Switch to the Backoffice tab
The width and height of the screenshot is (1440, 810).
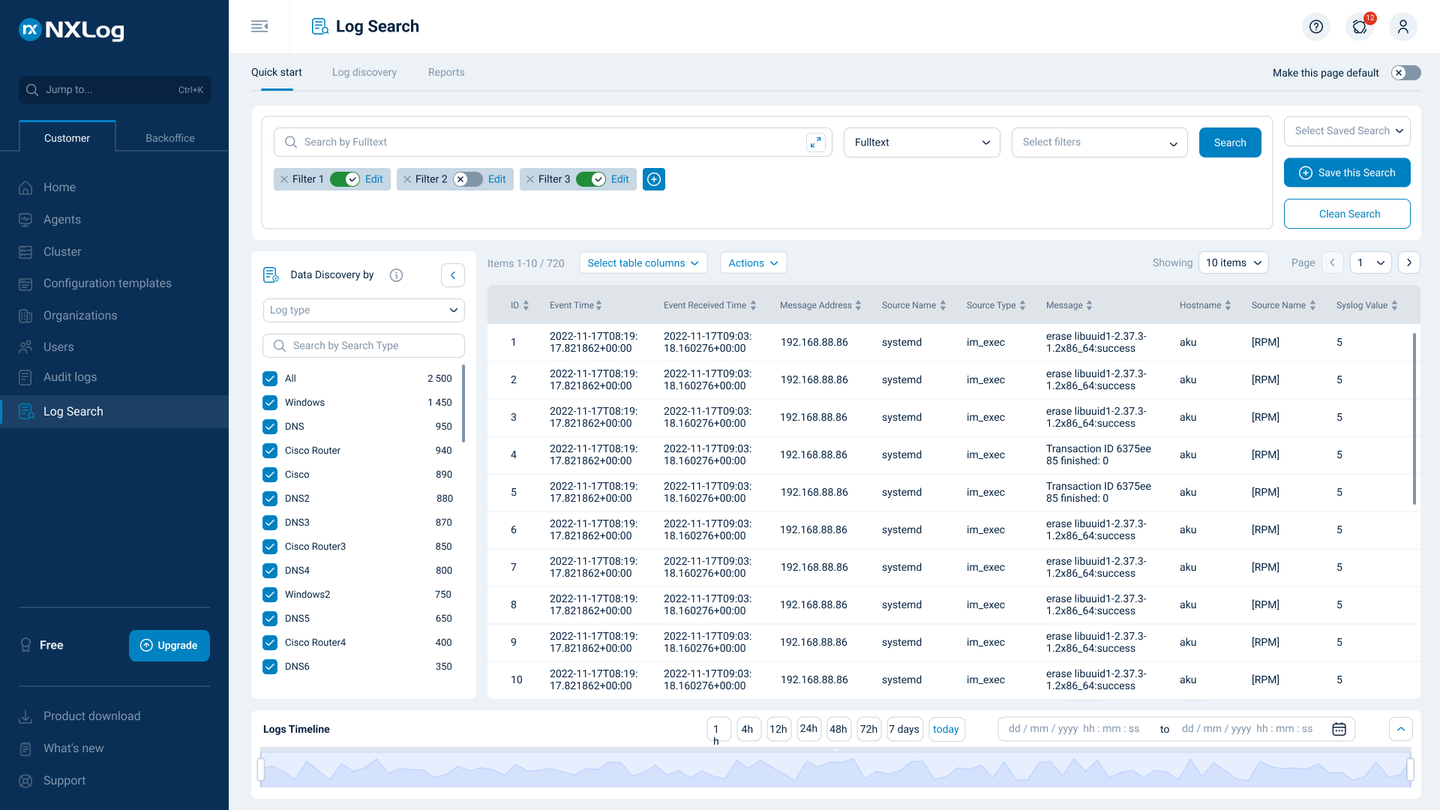[x=170, y=138]
